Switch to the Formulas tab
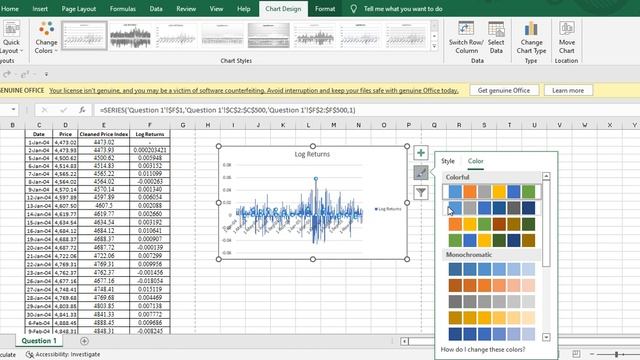The height and width of the screenshot is (360, 640). click(x=122, y=9)
